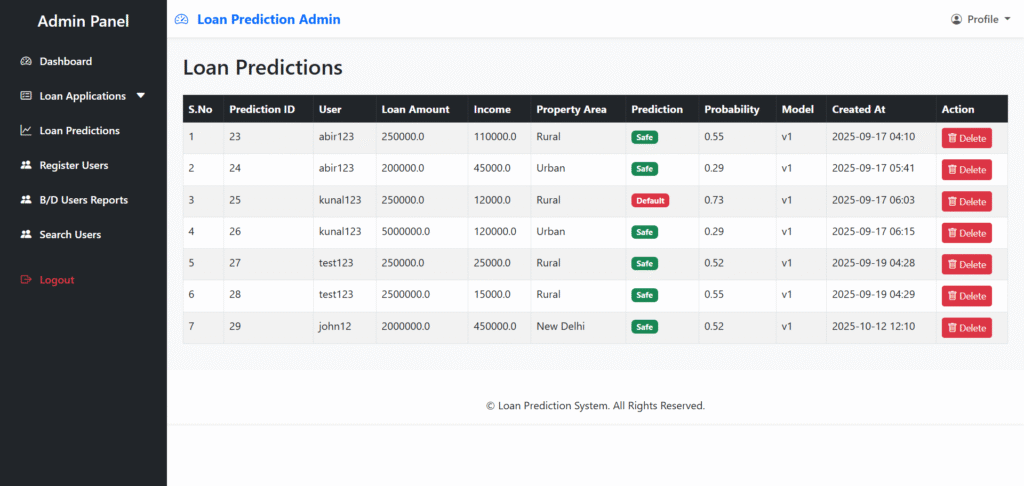Screen dimensions: 1024x486
Task: Click the Loan Predictions chart icon
Action: (x=26, y=131)
